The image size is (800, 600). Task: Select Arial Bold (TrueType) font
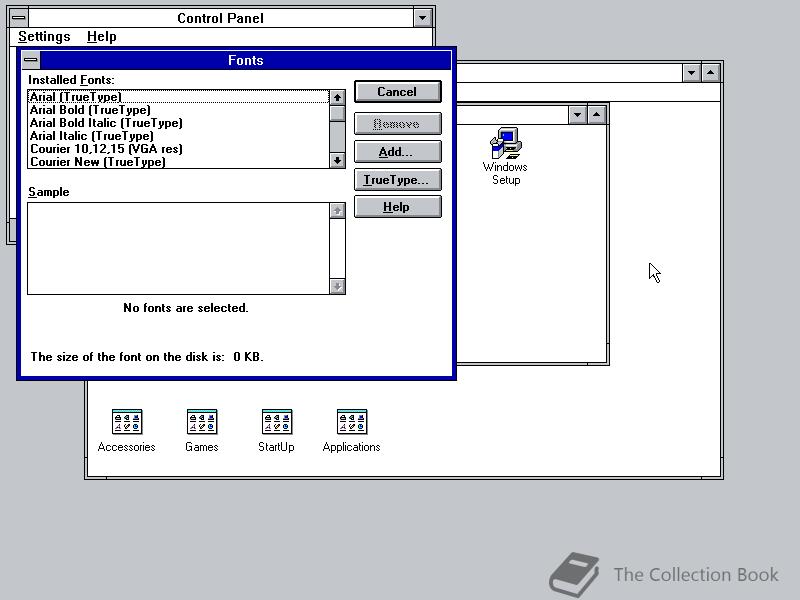point(179,110)
